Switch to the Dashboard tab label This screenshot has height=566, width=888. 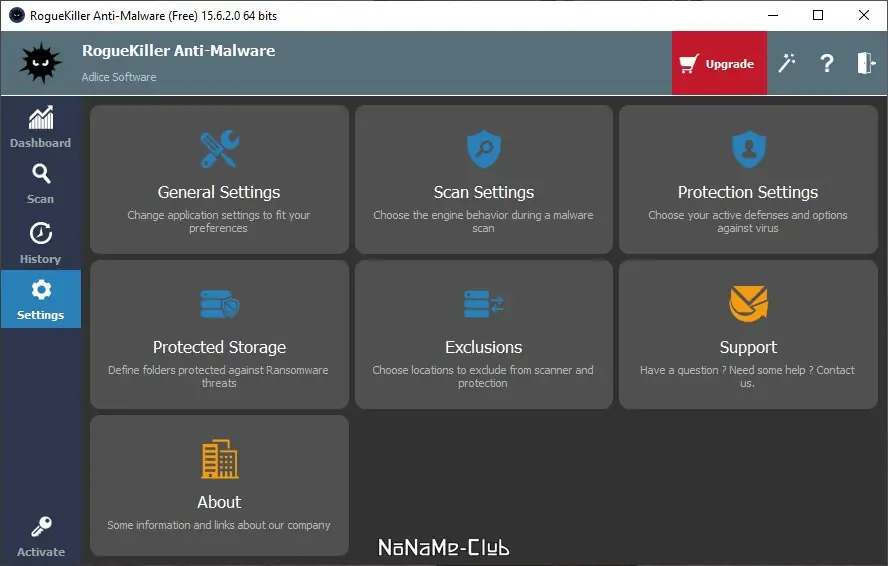tap(40, 143)
